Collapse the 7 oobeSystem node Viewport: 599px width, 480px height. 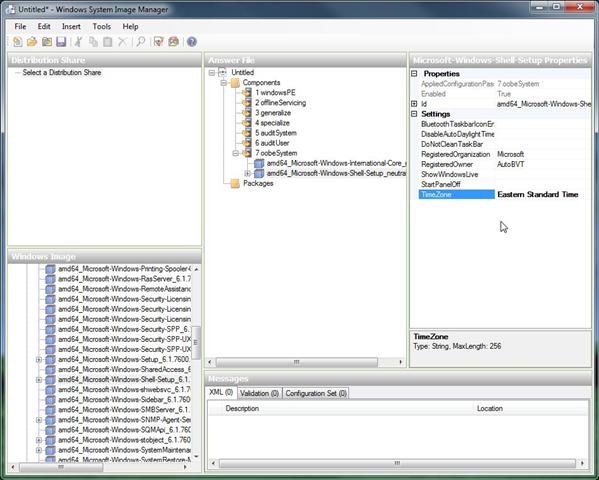[x=236, y=153]
